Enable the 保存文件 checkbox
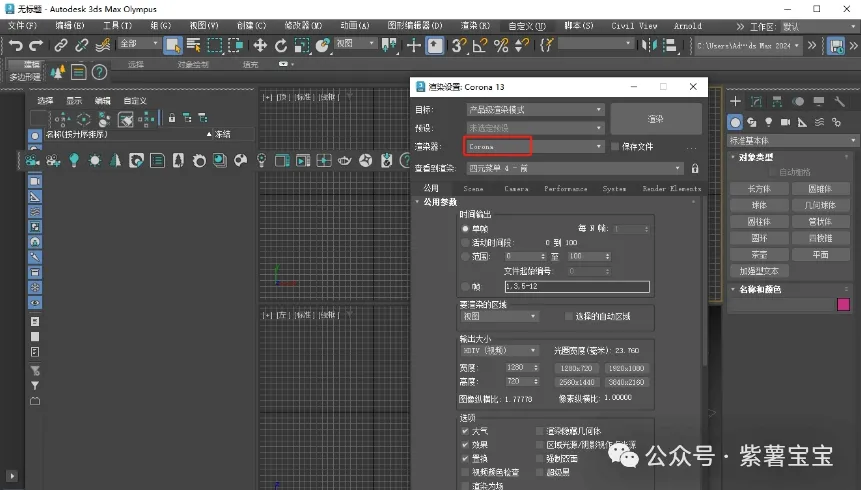Viewport: 861px width, 490px height. point(615,146)
